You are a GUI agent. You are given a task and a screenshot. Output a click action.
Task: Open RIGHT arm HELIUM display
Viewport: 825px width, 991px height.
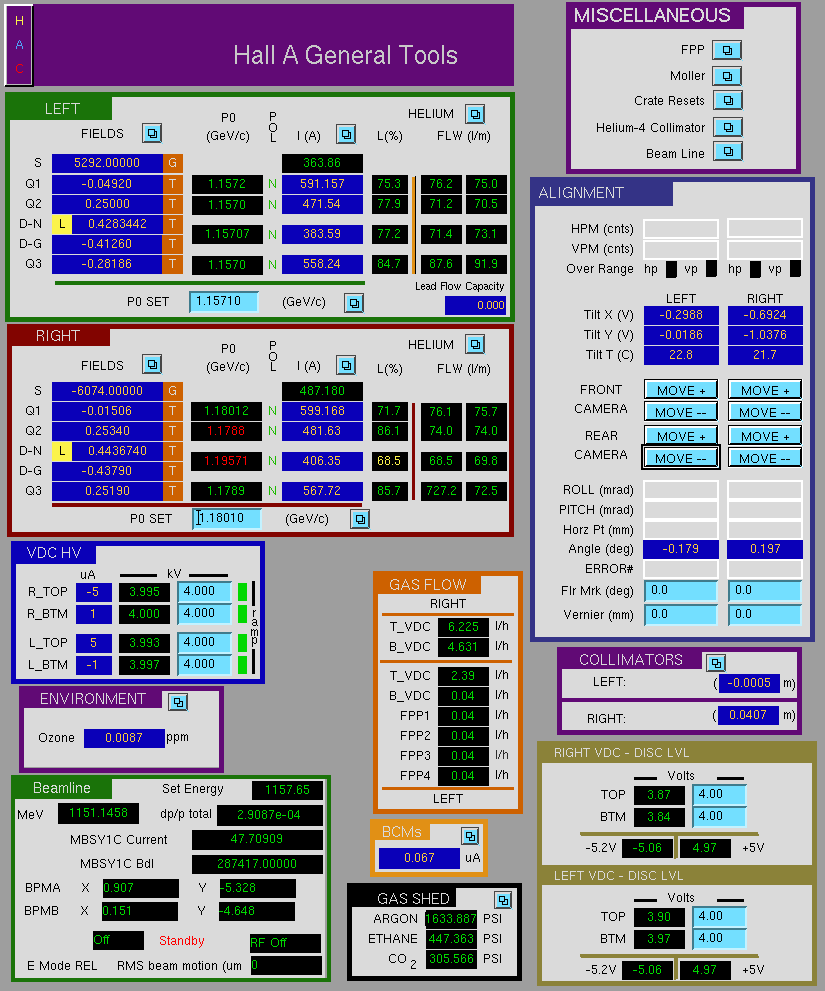point(475,344)
